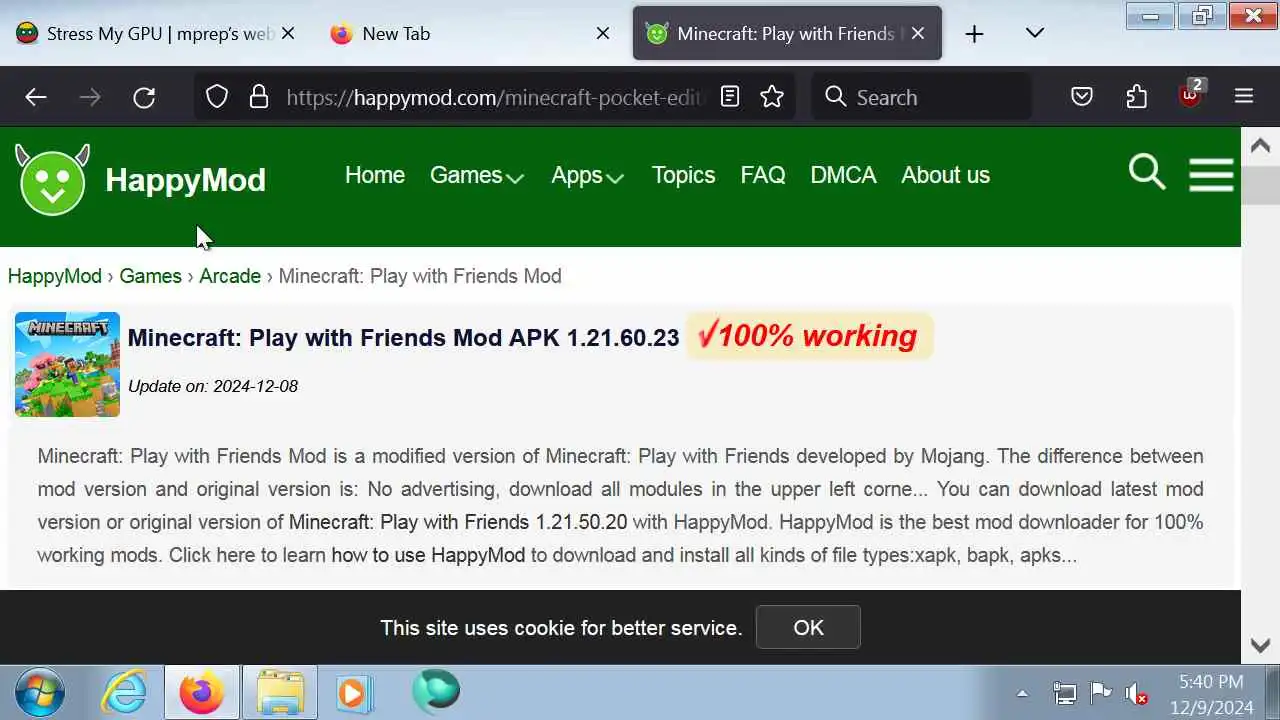The width and height of the screenshot is (1280, 720).
Task: Open the Action Center flag icon
Action: point(1101,693)
